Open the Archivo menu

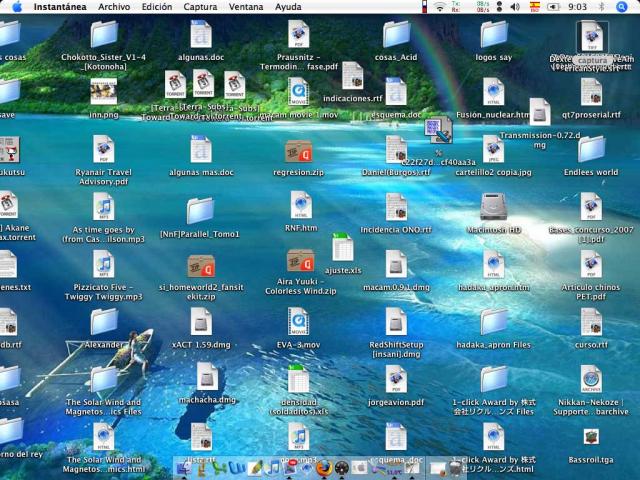click(x=114, y=7)
